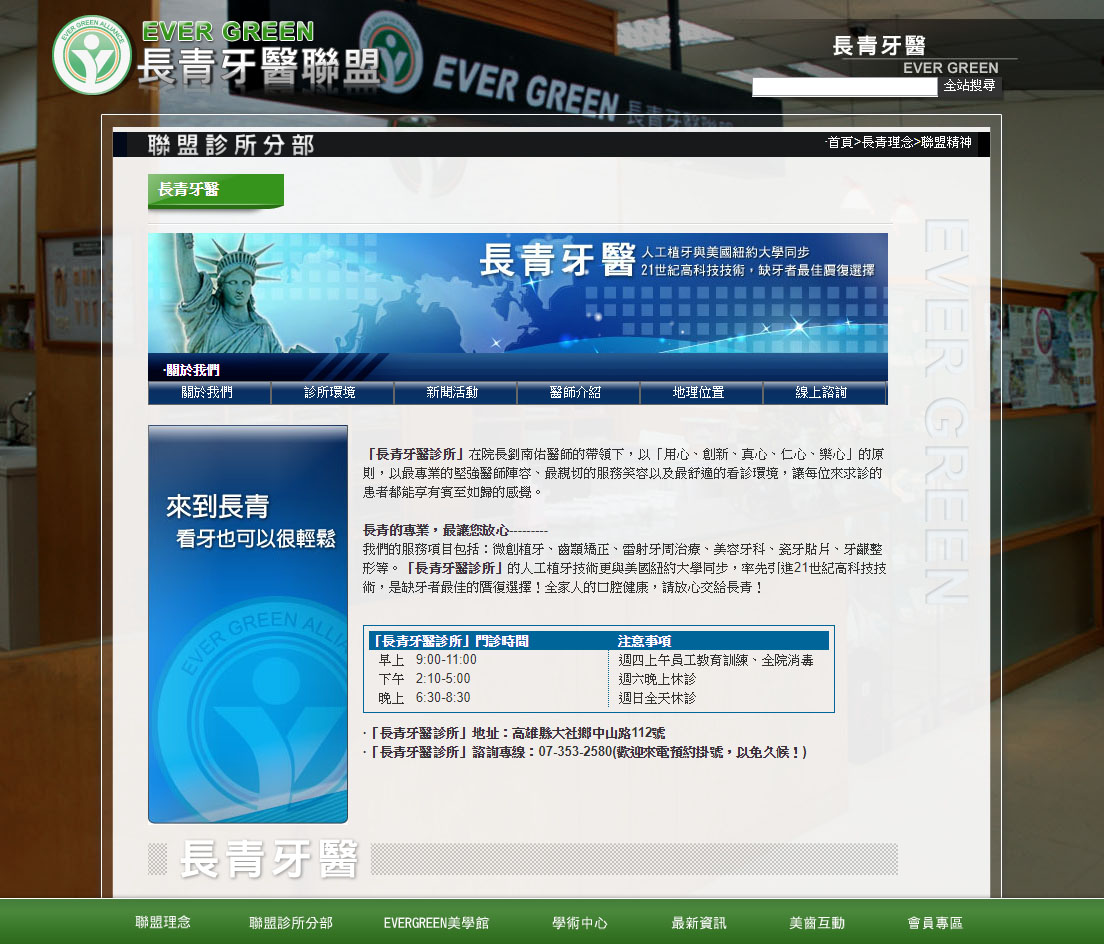The height and width of the screenshot is (944, 1104).
Task: Click the Statue of Liberty banner image
Action: click(x=517, y=293)
